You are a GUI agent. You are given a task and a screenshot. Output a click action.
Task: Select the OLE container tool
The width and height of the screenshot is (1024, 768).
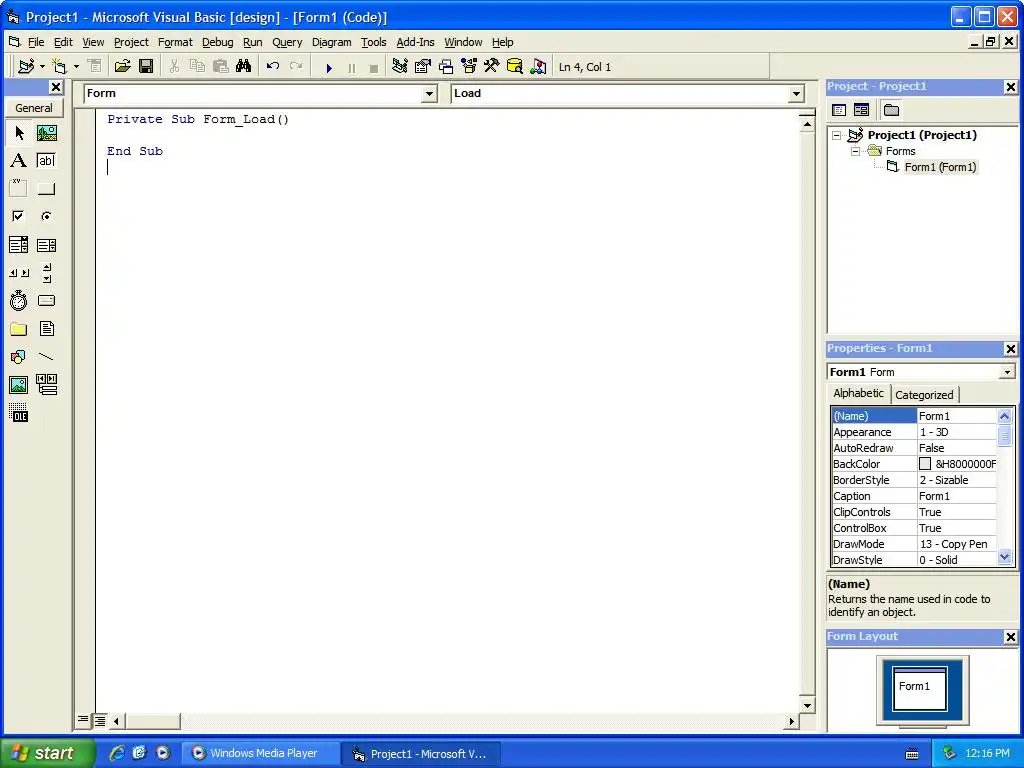coord(19,412)
